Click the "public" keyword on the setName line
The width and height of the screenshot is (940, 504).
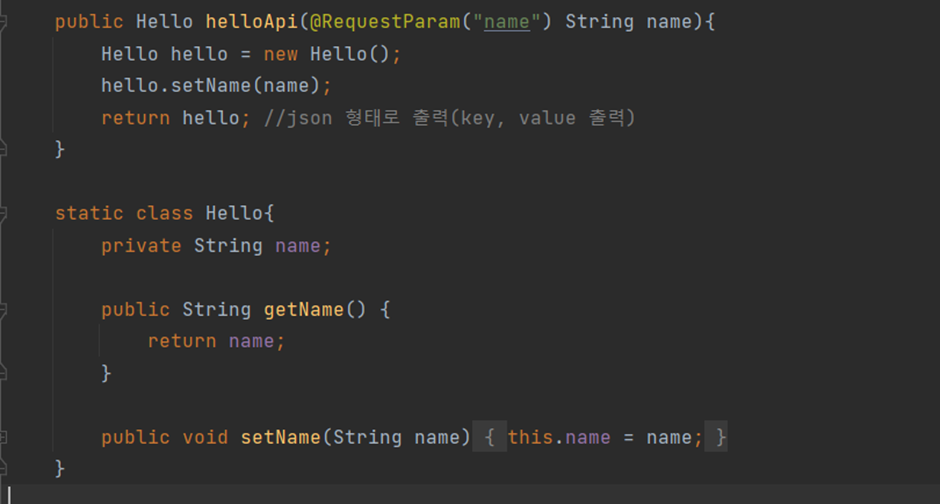pos(135,437)
